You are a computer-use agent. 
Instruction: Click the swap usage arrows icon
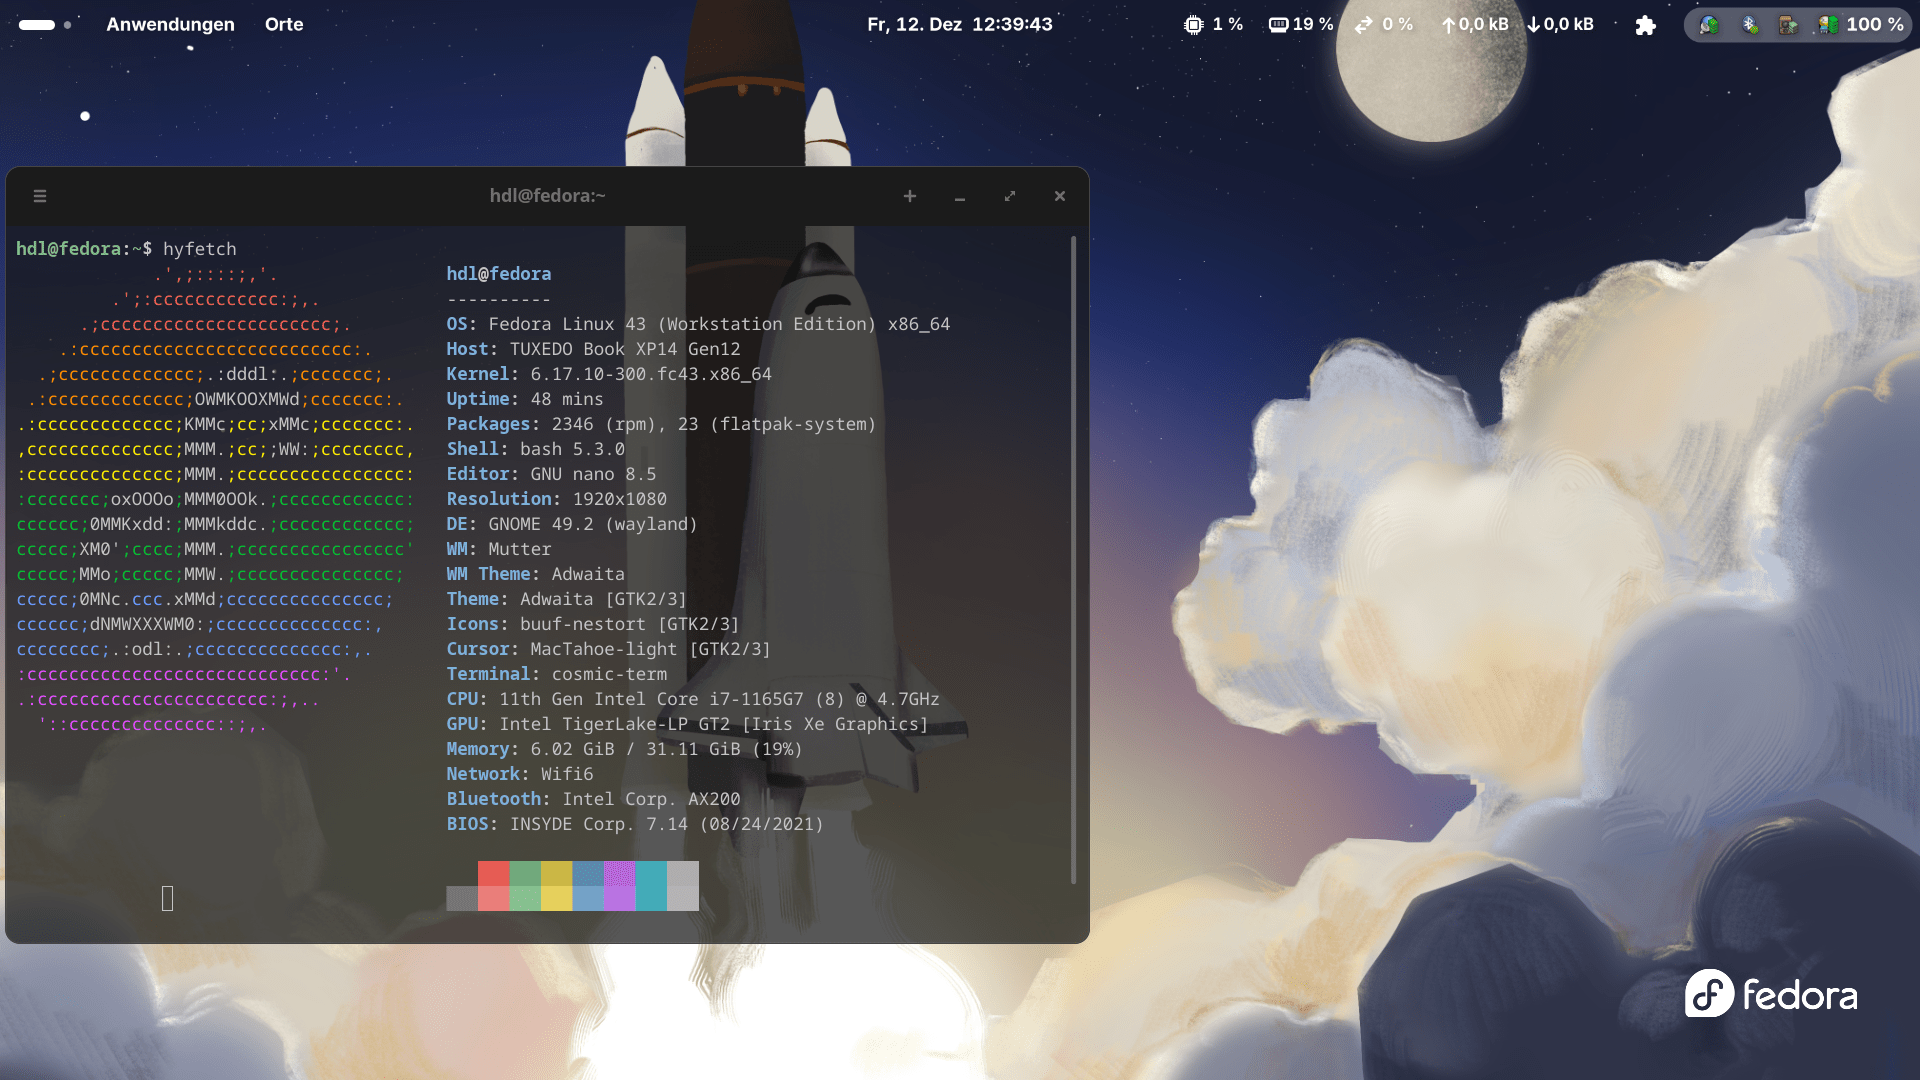tap(1364, 24)
